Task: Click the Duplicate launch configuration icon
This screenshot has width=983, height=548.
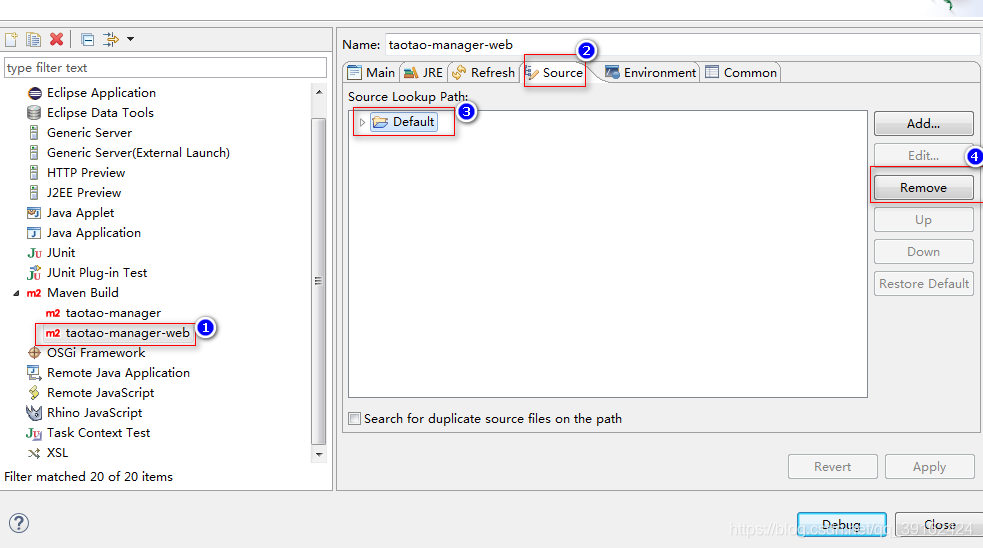Action: tap(33, 40)
